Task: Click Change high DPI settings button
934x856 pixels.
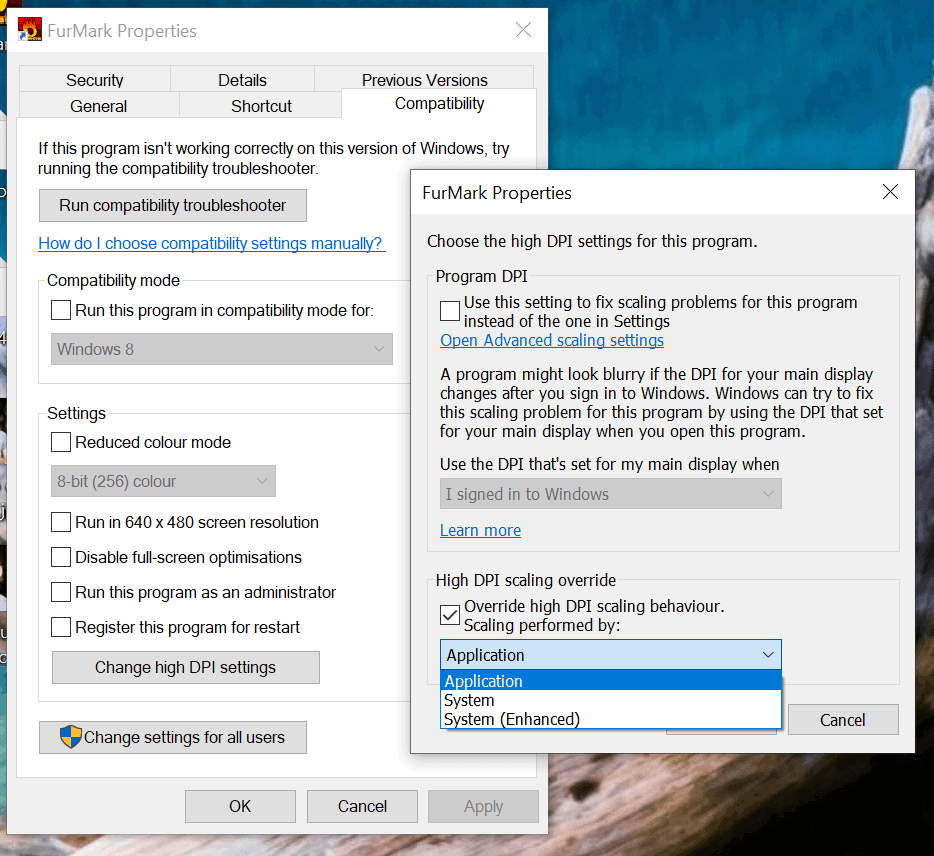Action: pos(186,667)
